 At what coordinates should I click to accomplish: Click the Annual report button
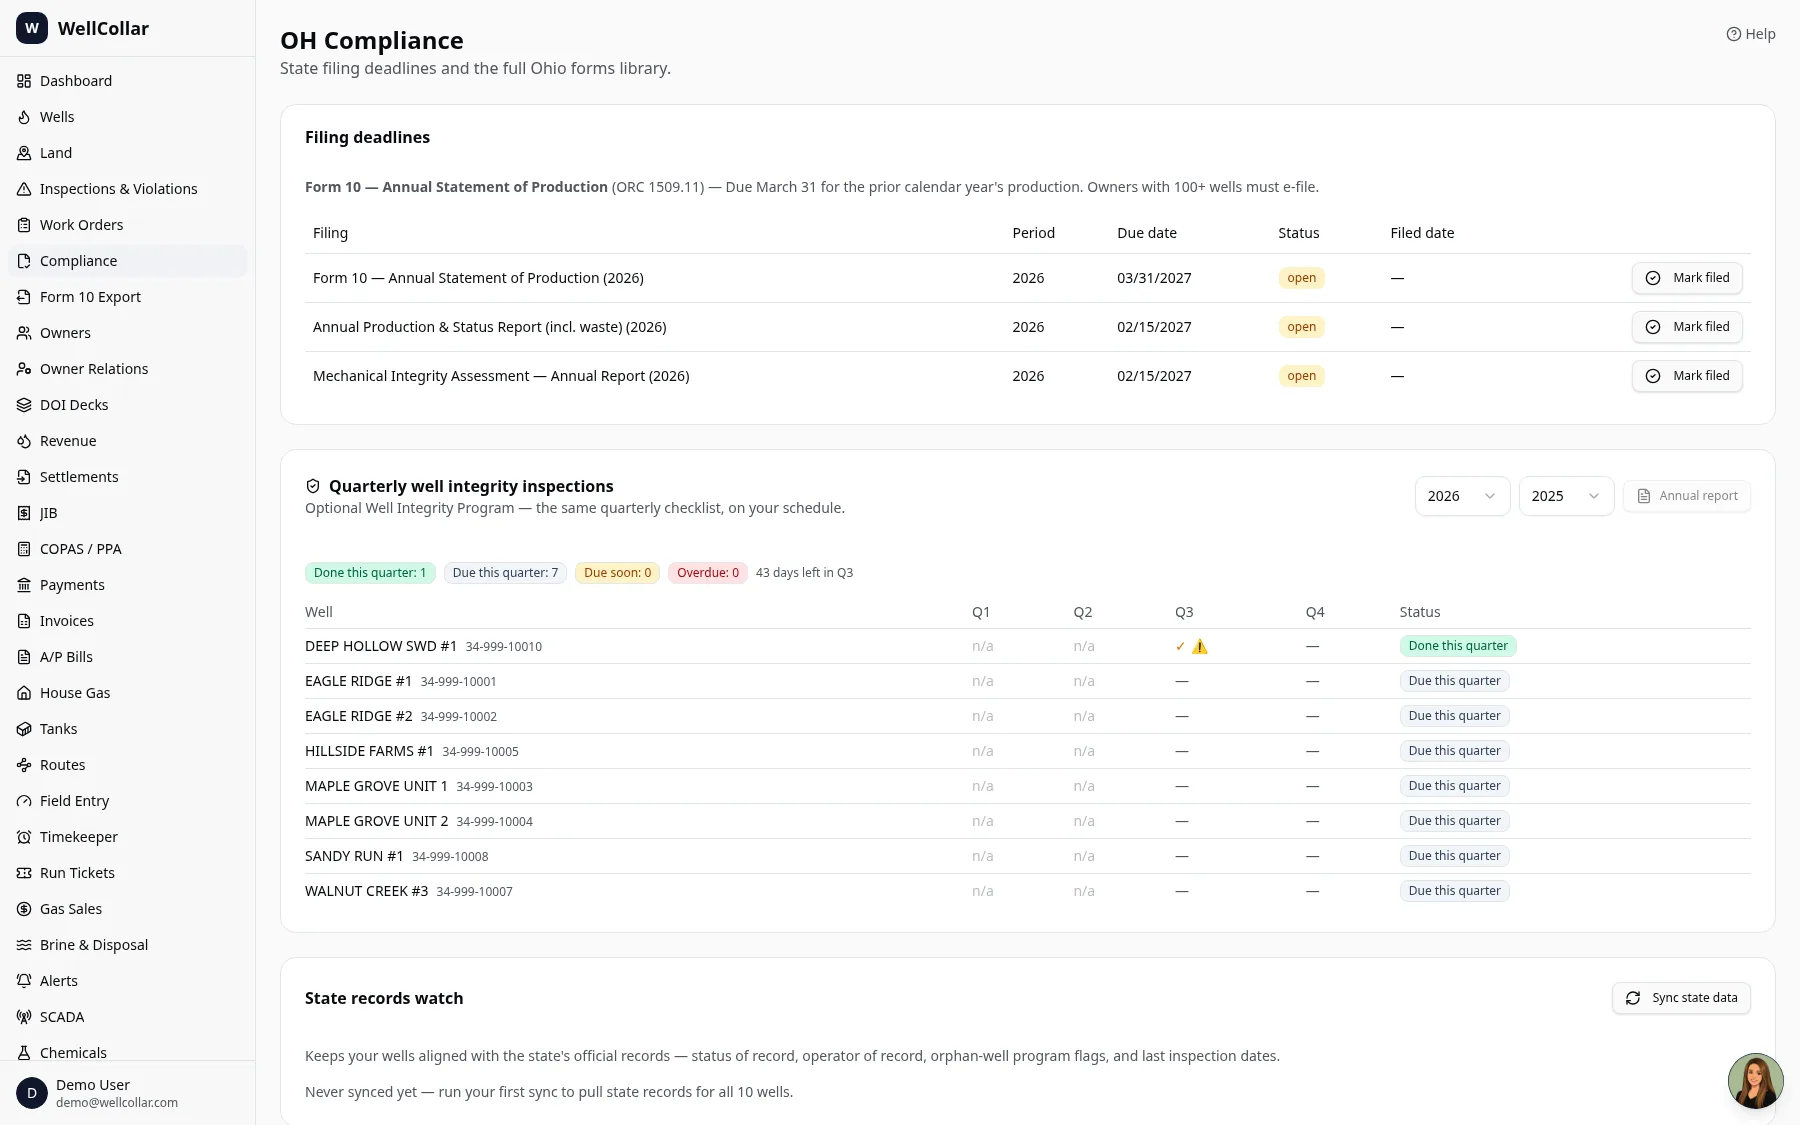pyautogui.click(x=1687, y=496)
